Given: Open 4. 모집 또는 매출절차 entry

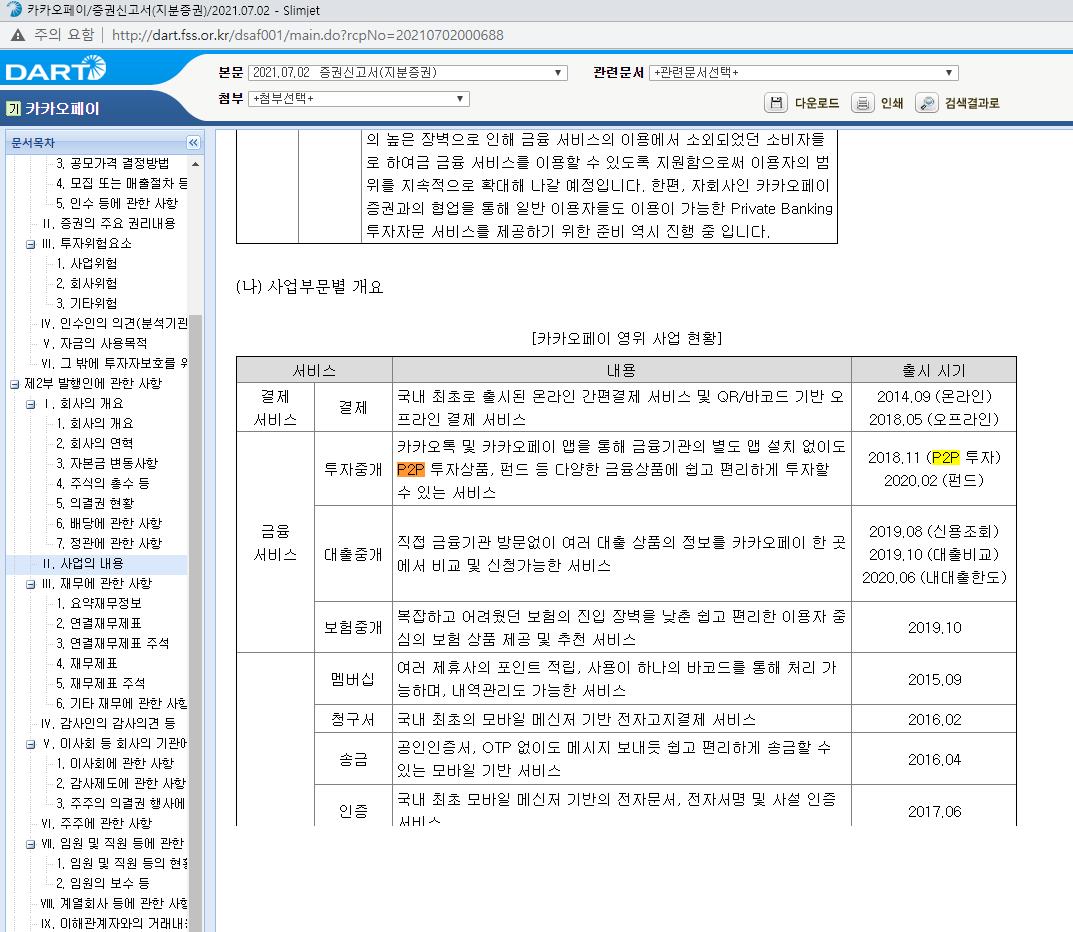Looking at the screenshot, I should coord(121,183).
